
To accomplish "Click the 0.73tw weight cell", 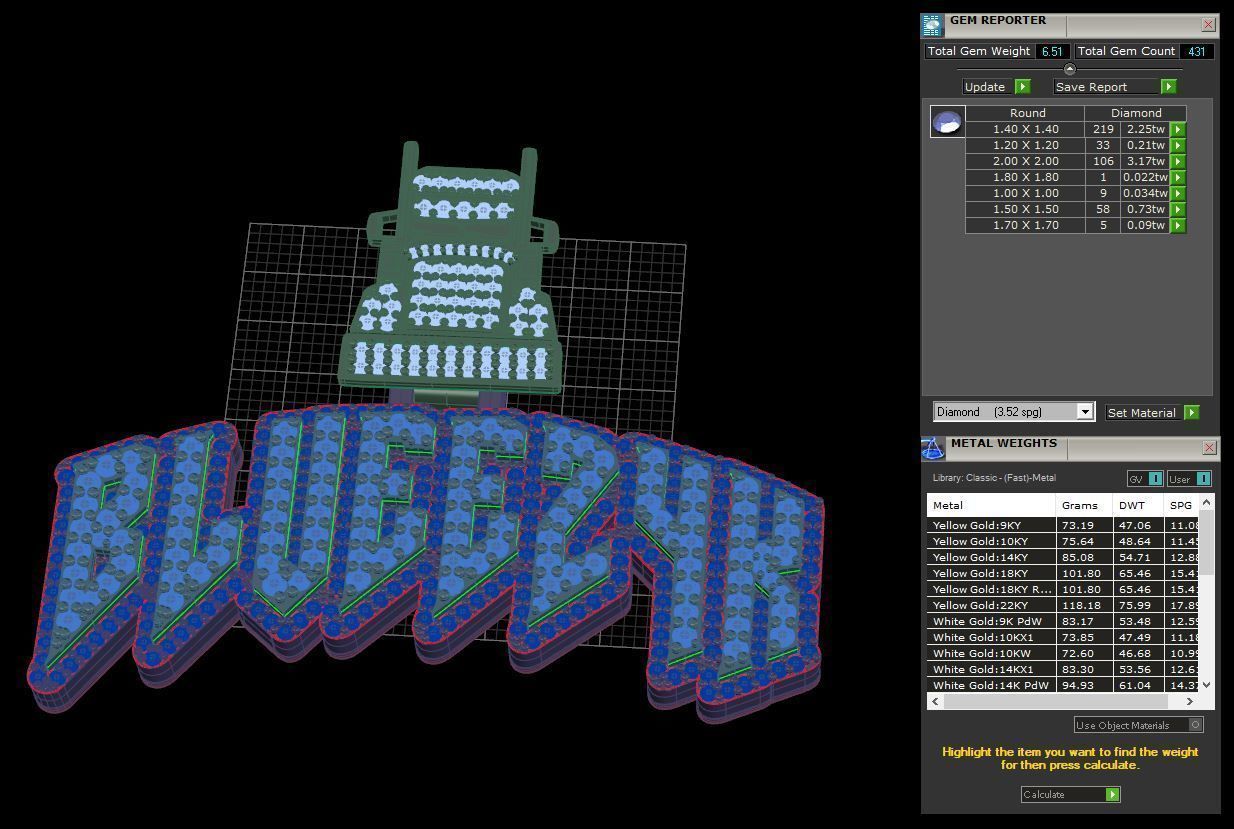I will click(x=1145, y=209).
